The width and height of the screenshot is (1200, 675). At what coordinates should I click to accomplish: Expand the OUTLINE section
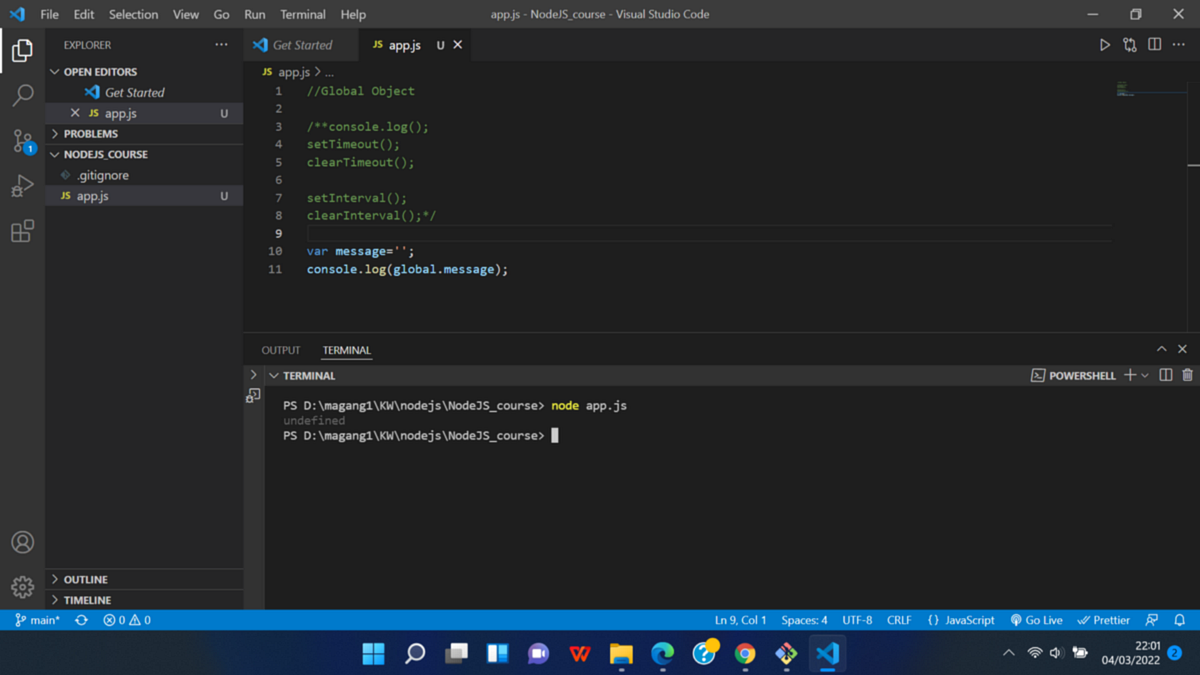(x=56, y=578)
